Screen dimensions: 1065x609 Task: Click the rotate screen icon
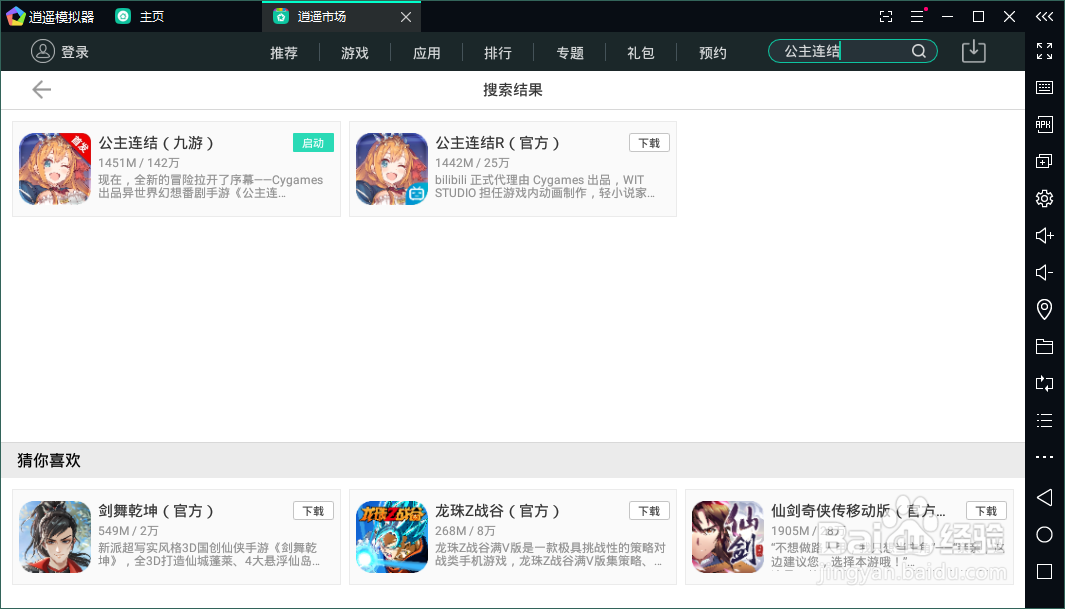pyautogui.click(x=1045, y=384)
